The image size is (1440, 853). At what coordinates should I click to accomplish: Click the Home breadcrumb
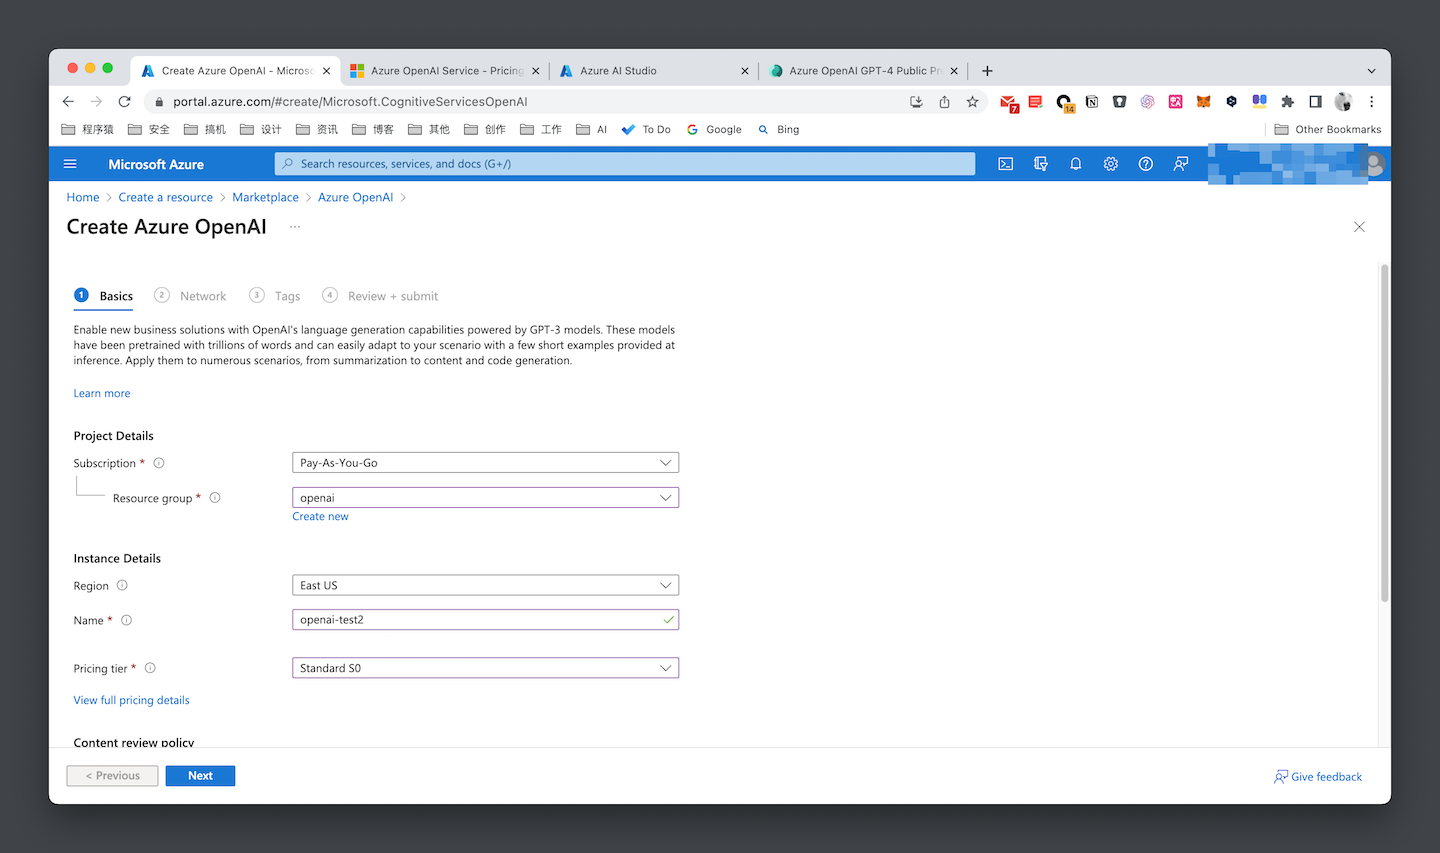pos(83,197)
